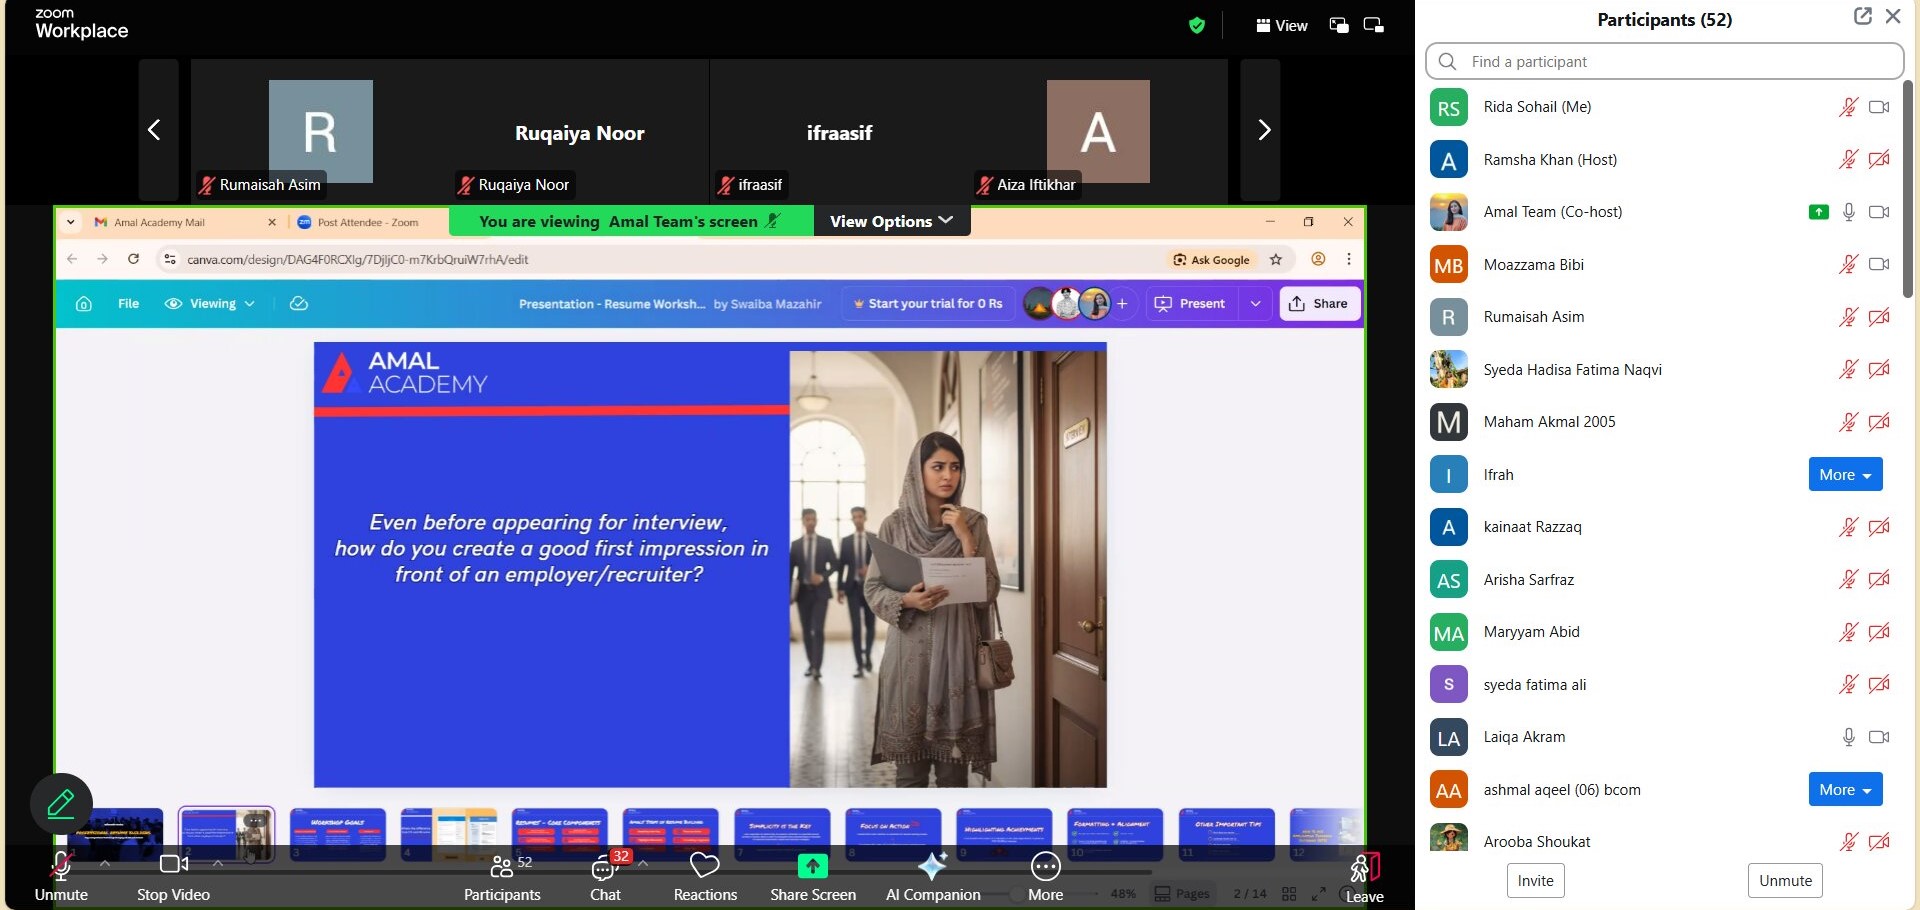The height and width of the screenshot is (910, 1920).
Task: Click the annotate pencil icon
Action: coord(61,803)
